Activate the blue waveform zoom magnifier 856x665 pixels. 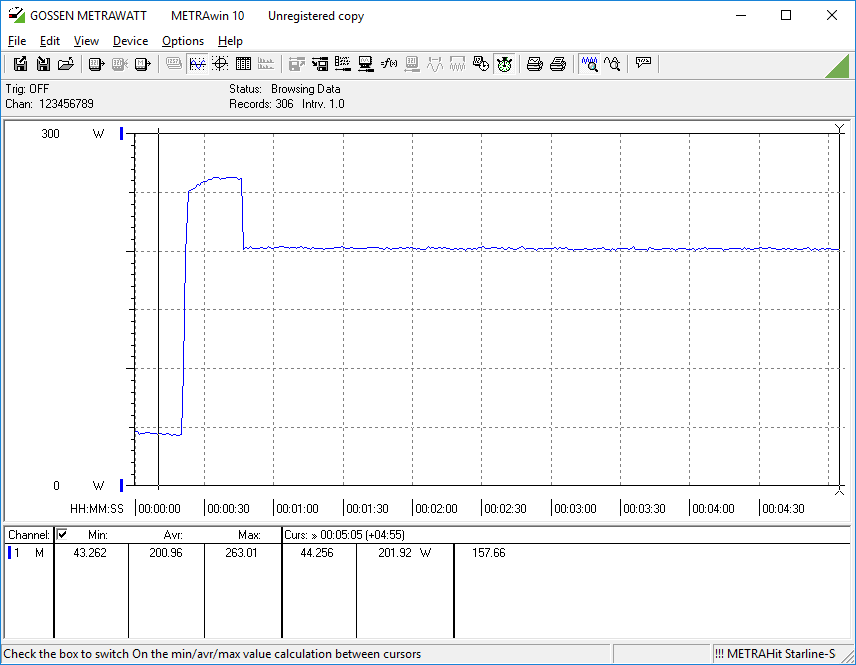[590, 64]
